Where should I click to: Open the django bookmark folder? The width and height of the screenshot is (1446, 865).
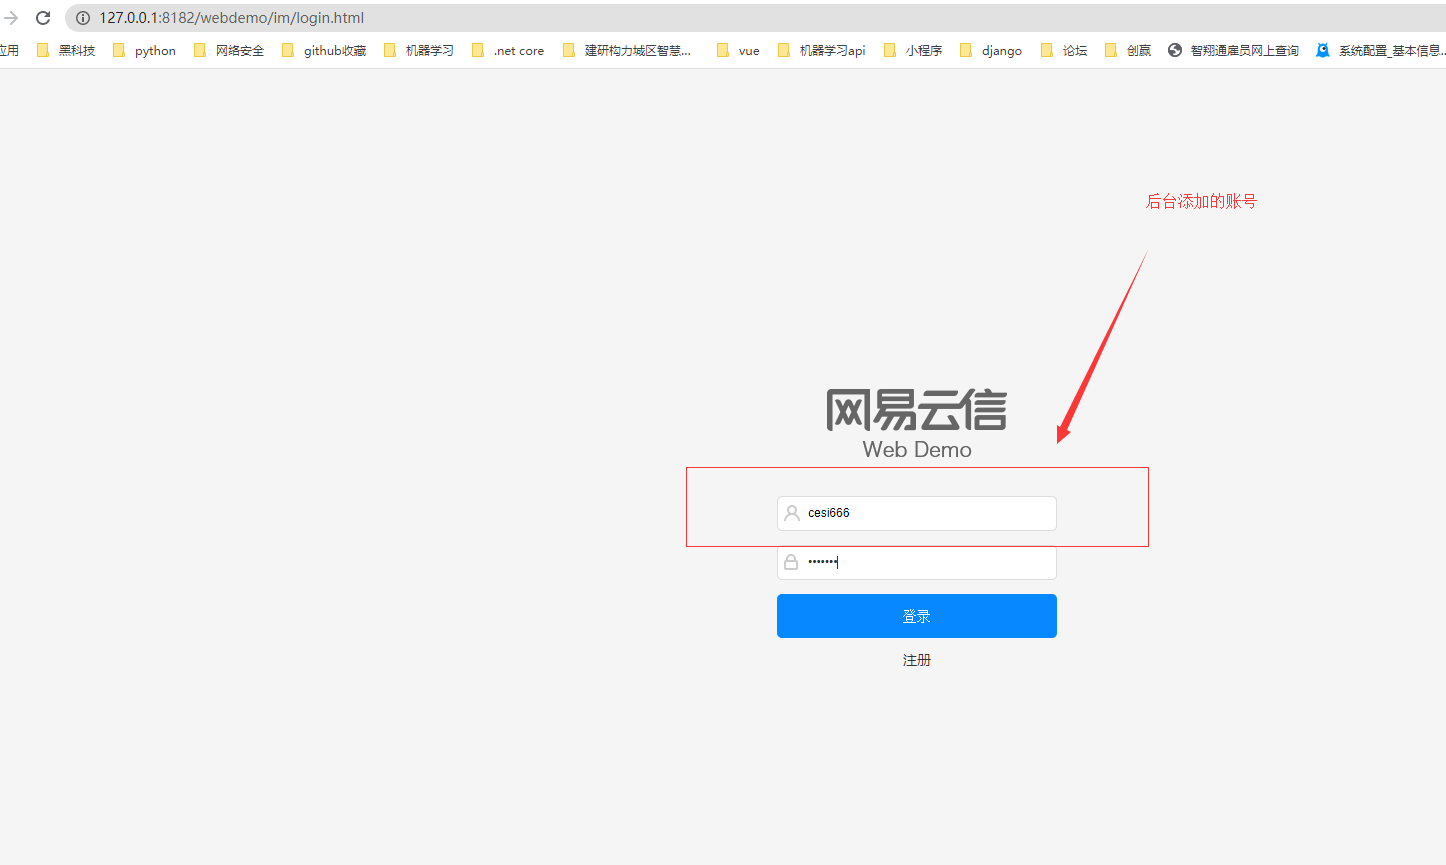coord(991,50)
